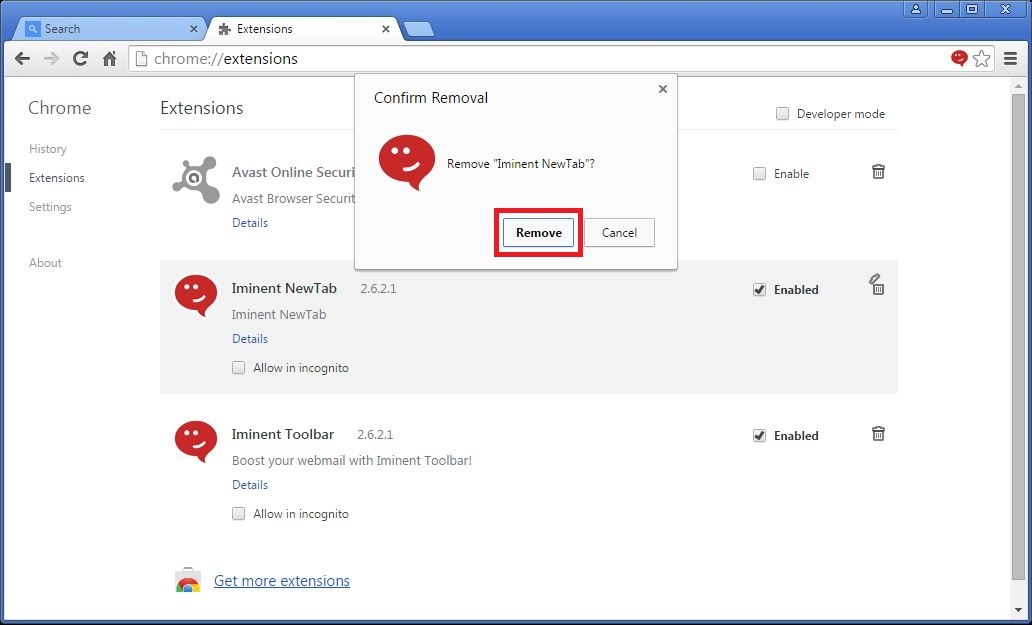
Task: Follow the Get more extensions link
Action: (282, 581)
